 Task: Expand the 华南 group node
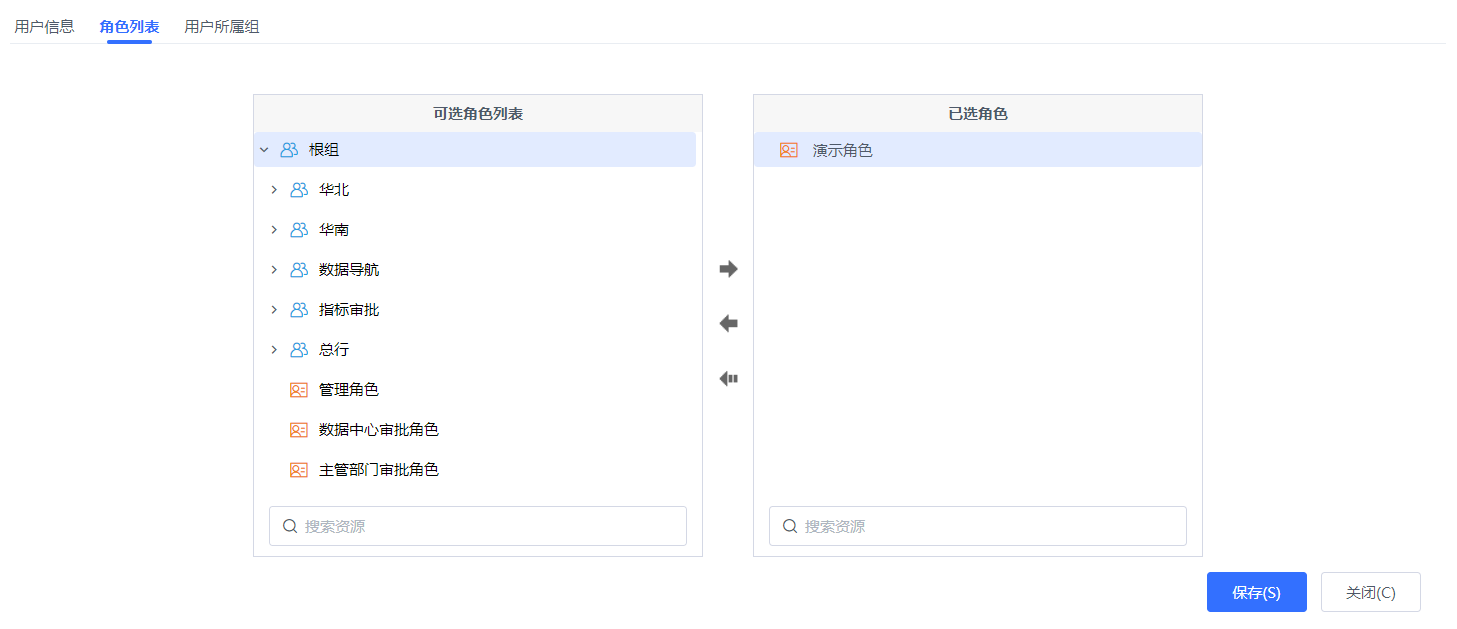[x=274, y=230]
